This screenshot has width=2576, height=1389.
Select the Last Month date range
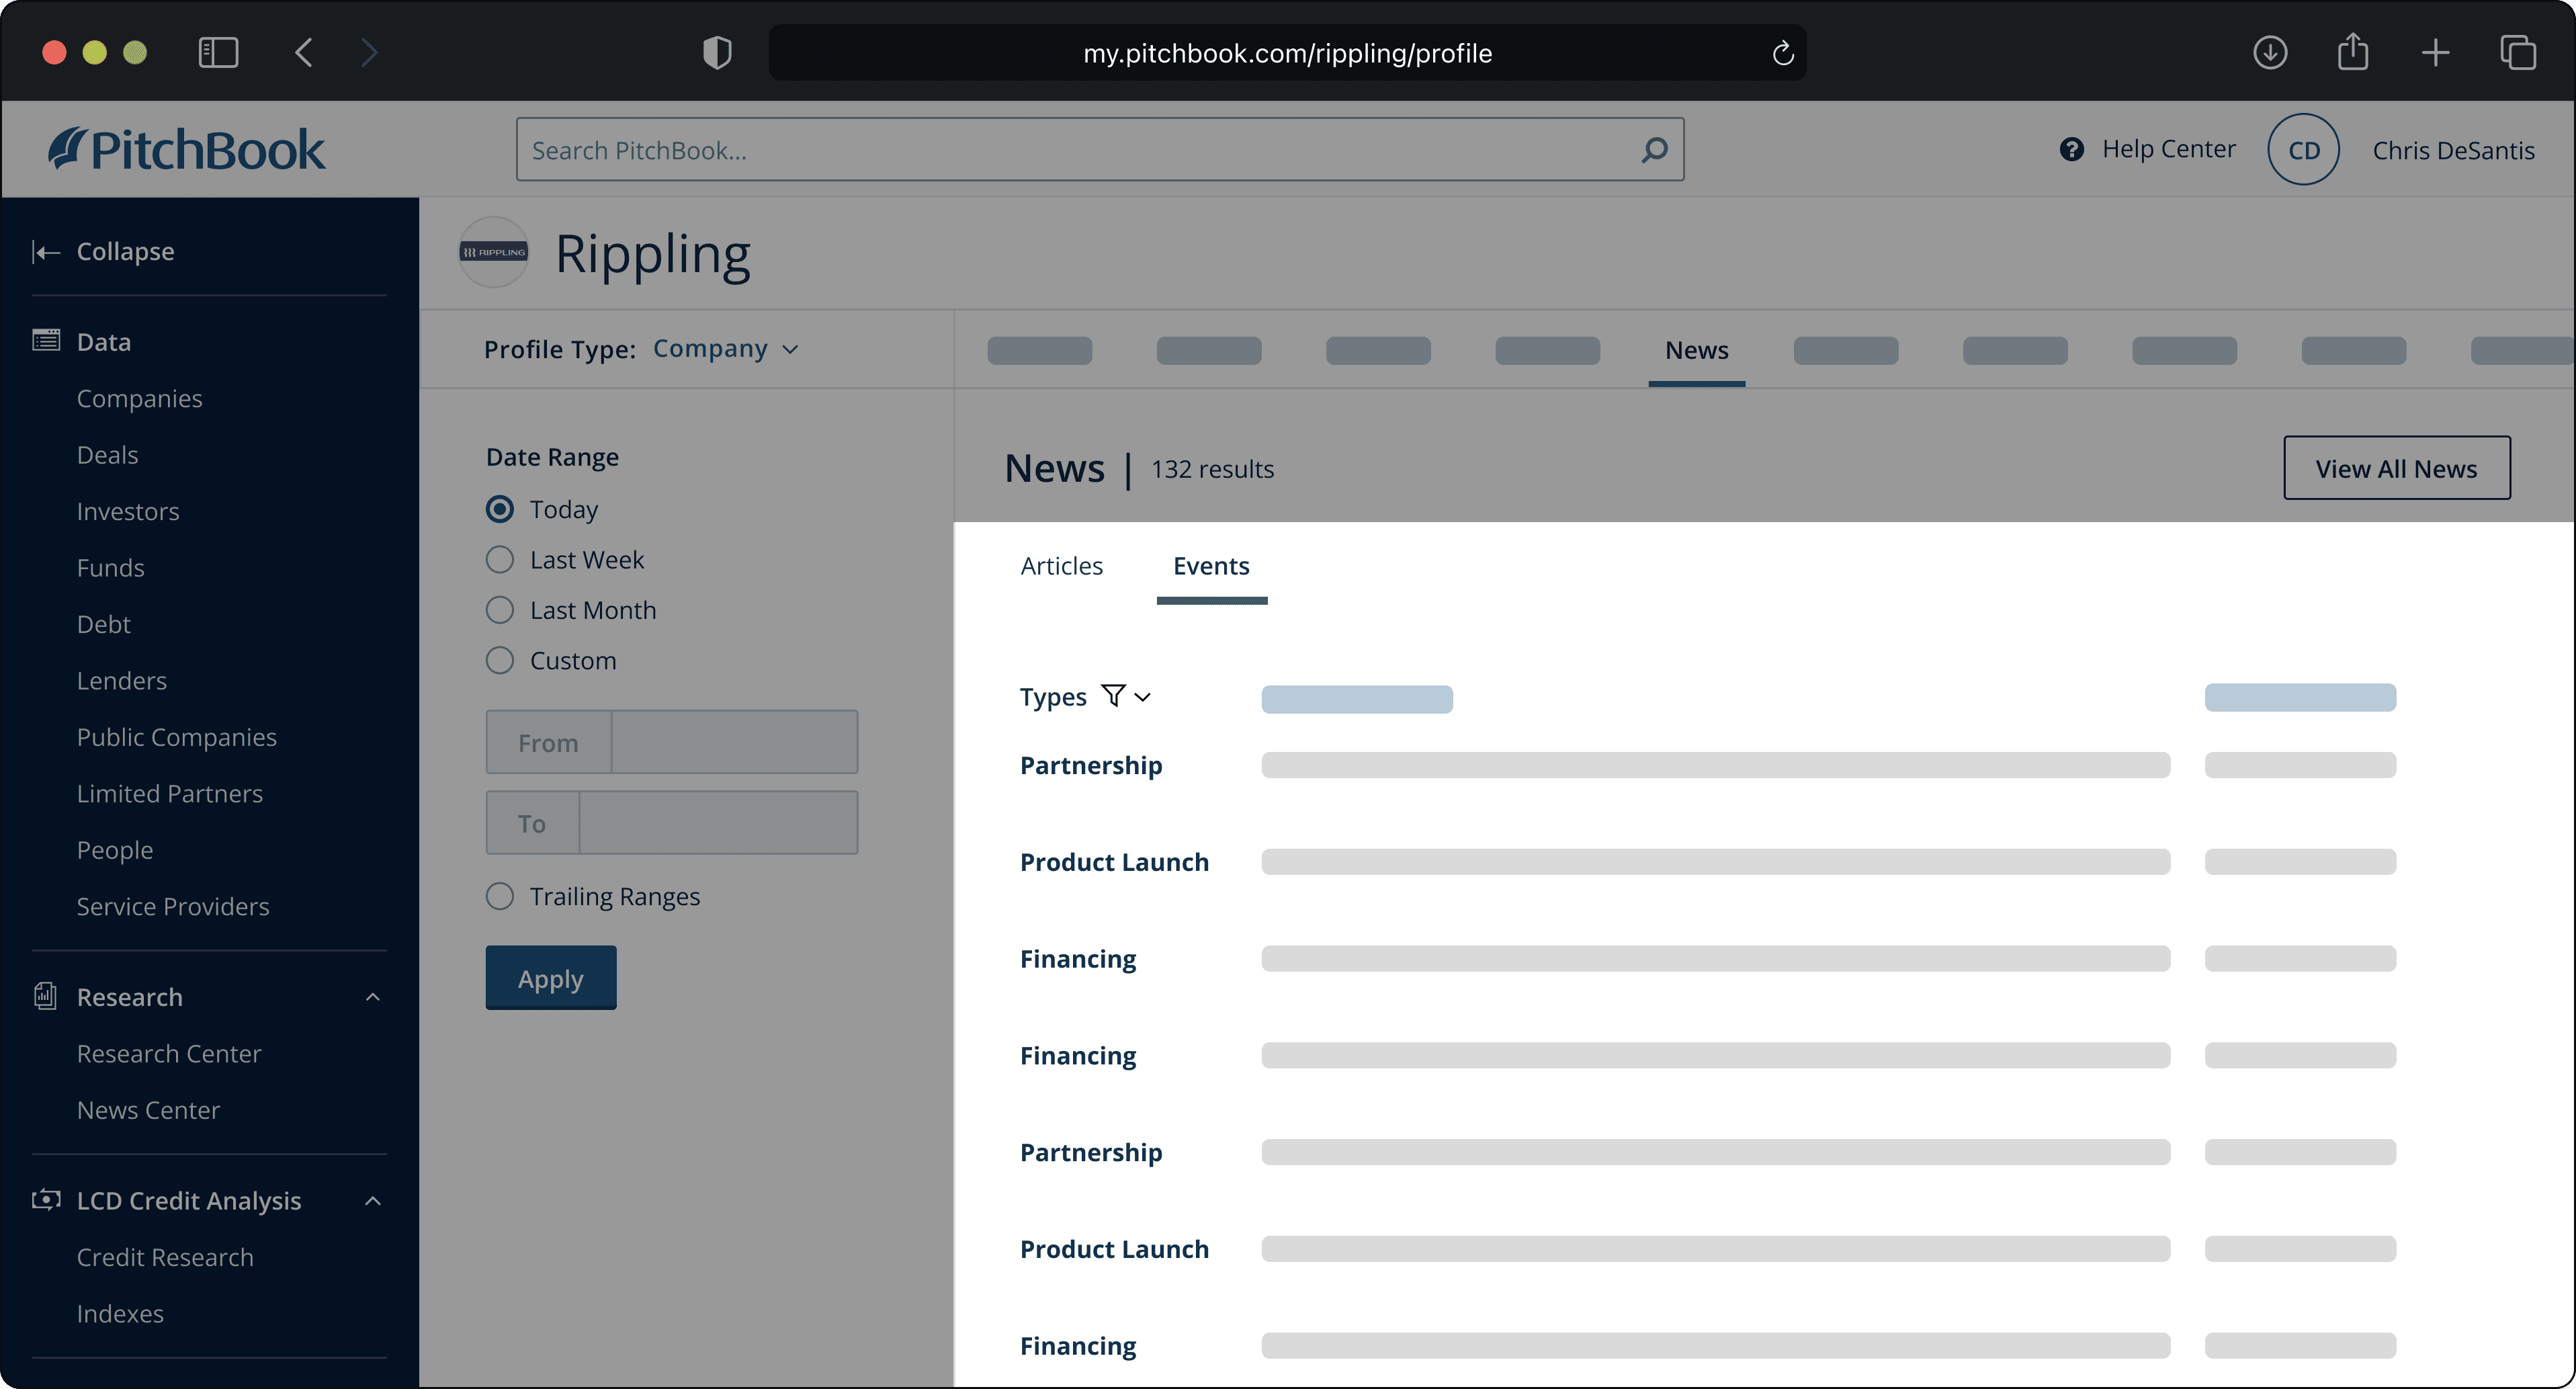click(500, 610)
